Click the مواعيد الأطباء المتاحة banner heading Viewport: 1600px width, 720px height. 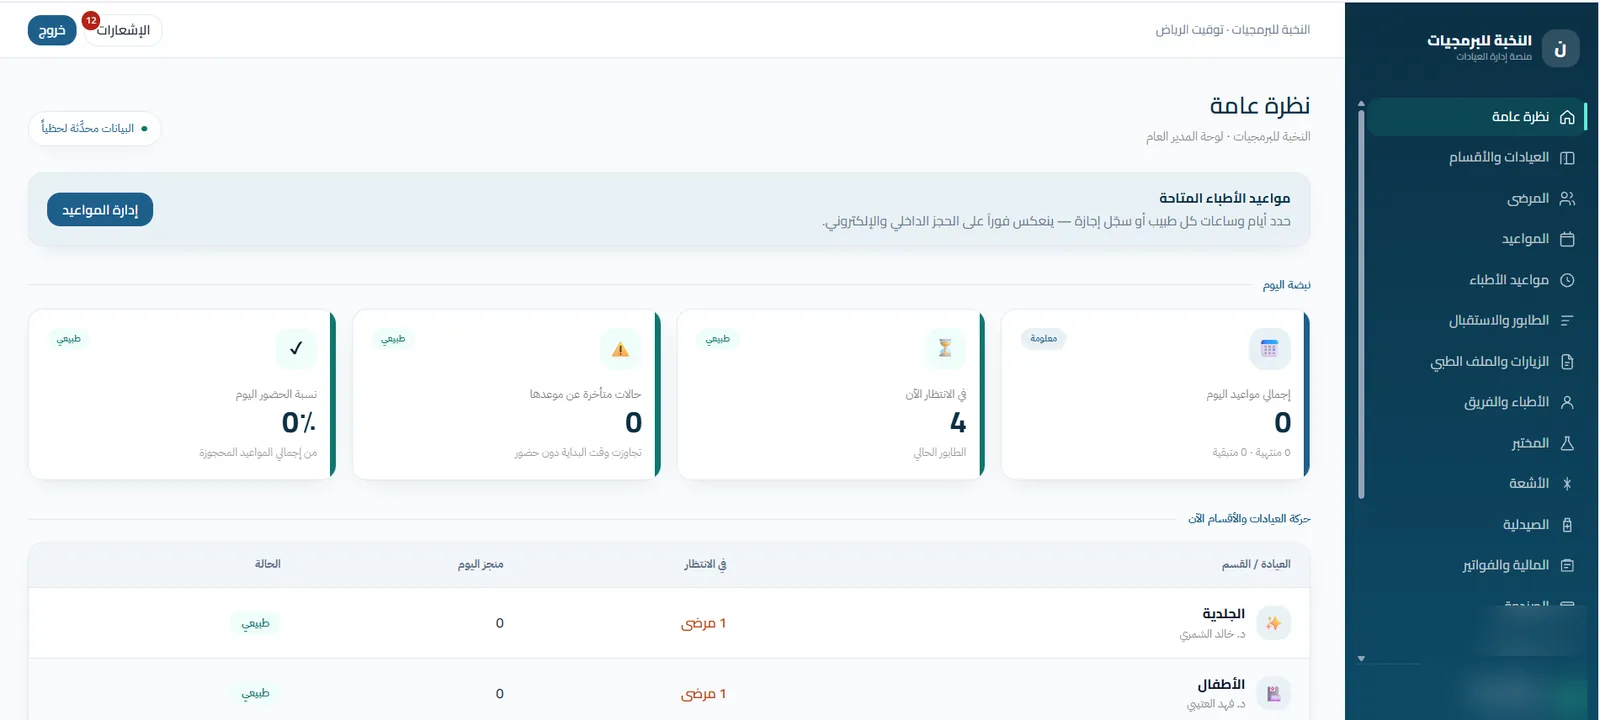point(1225,198)
